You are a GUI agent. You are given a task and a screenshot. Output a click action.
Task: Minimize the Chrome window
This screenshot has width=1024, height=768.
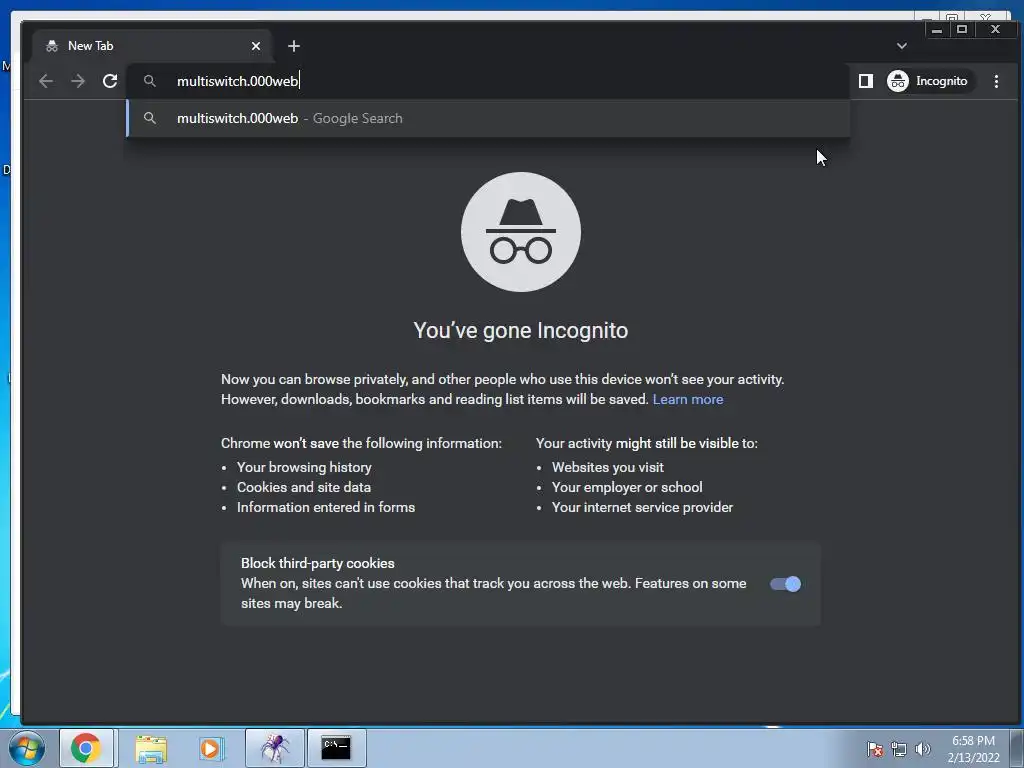click(936, 29)
